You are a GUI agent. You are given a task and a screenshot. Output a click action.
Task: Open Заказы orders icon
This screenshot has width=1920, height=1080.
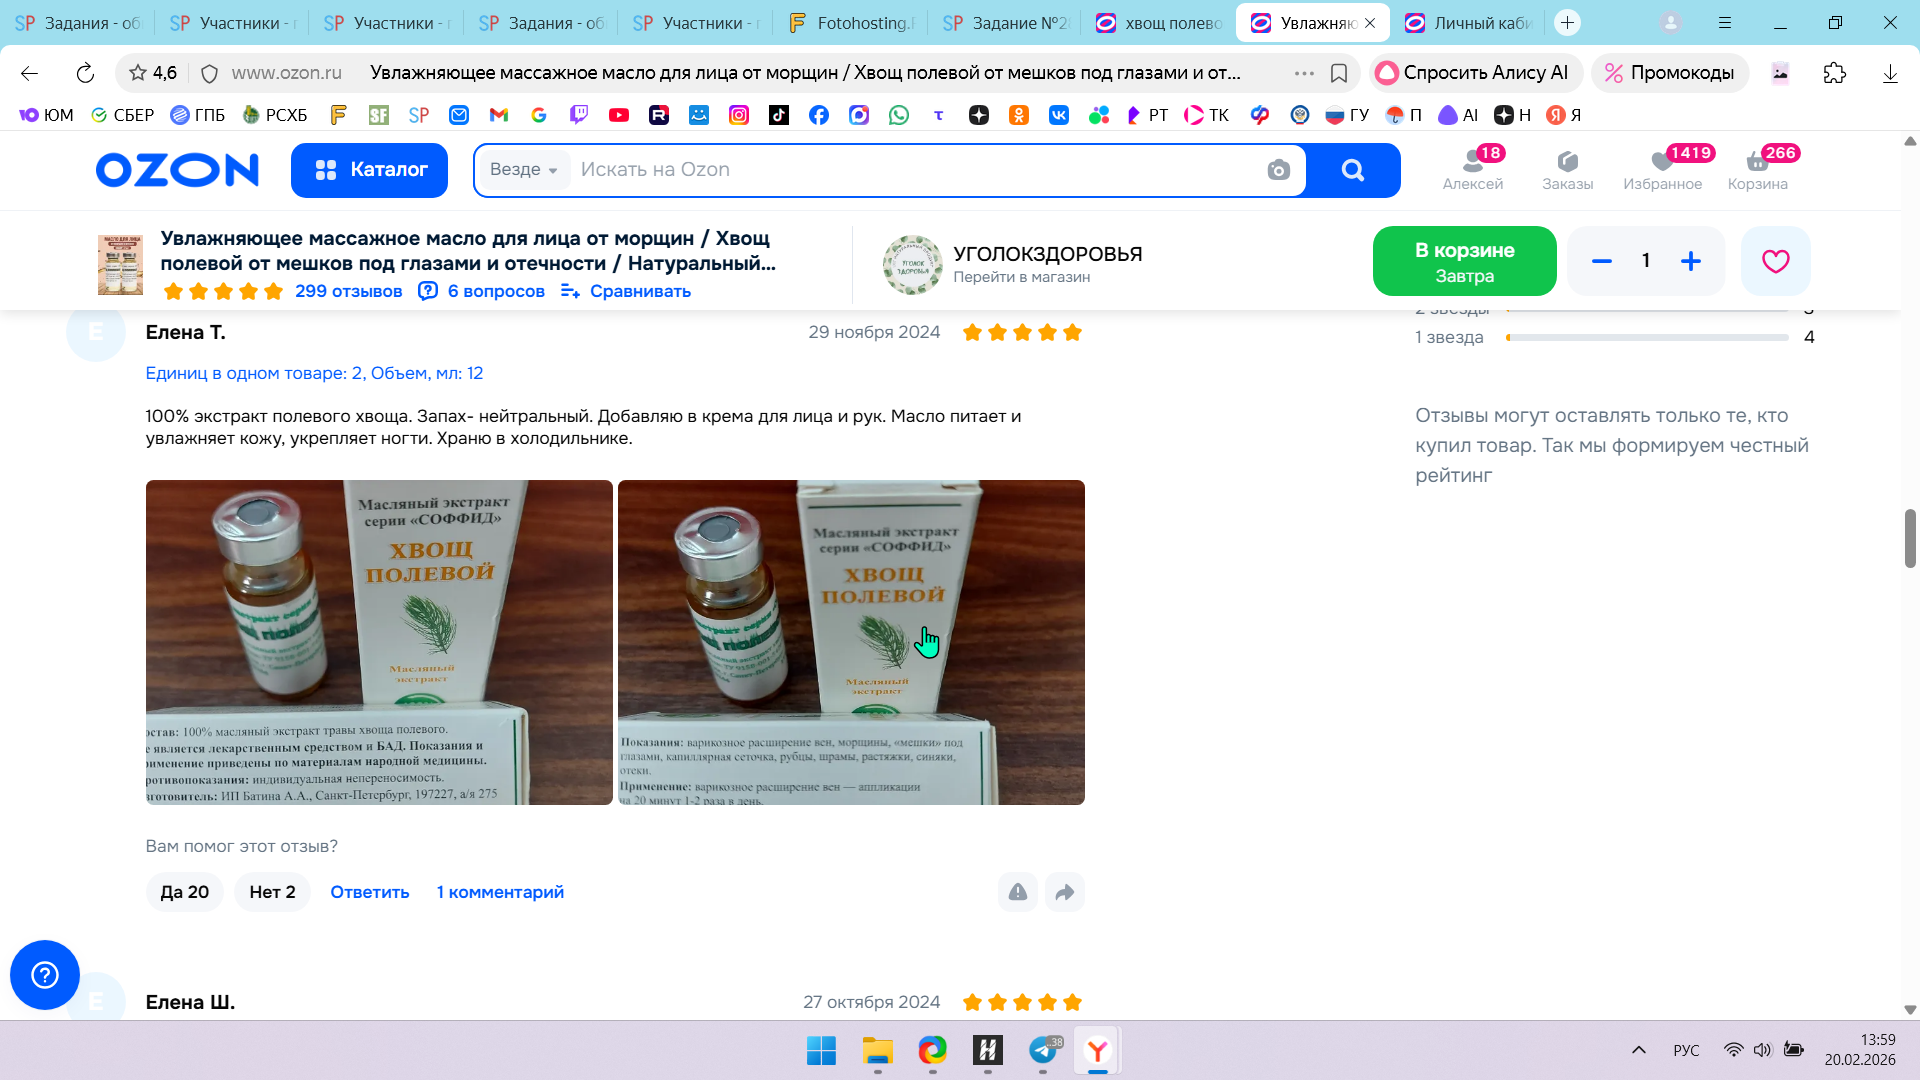tap(1567, 169)
